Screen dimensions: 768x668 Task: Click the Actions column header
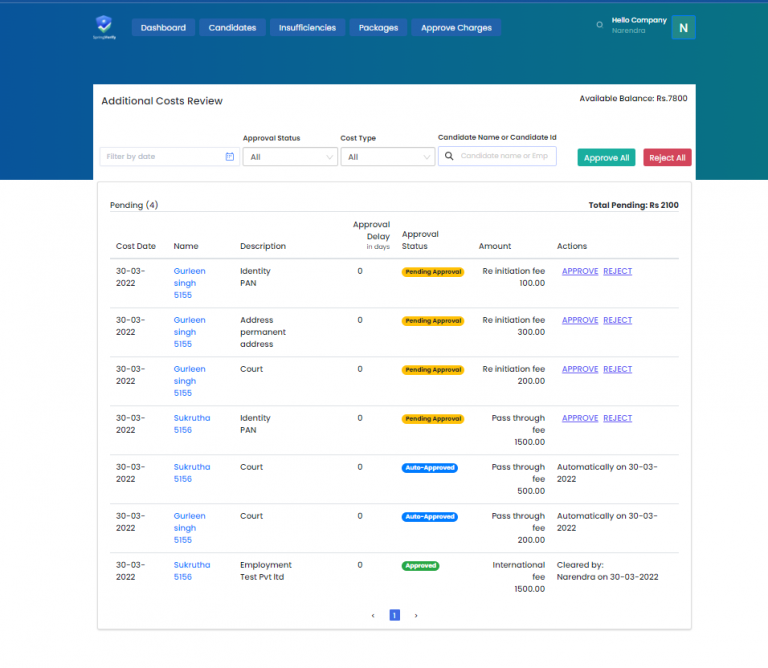(572, 246)
